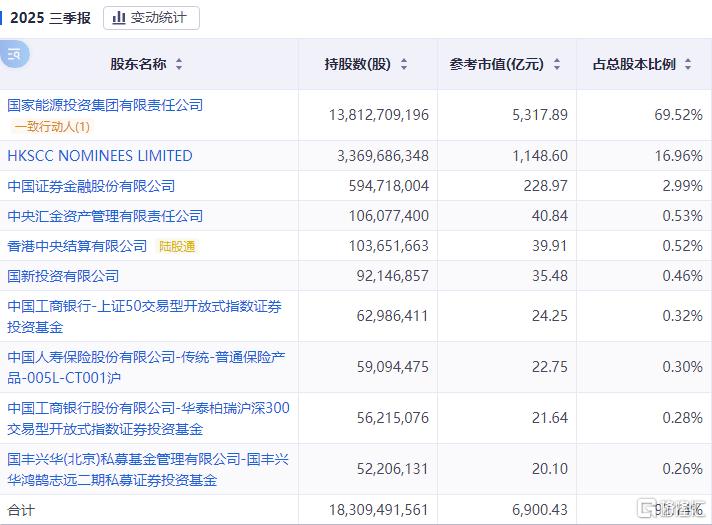Click market value 228.97
This screenshot has width=712, height=525.
(545, 186)
